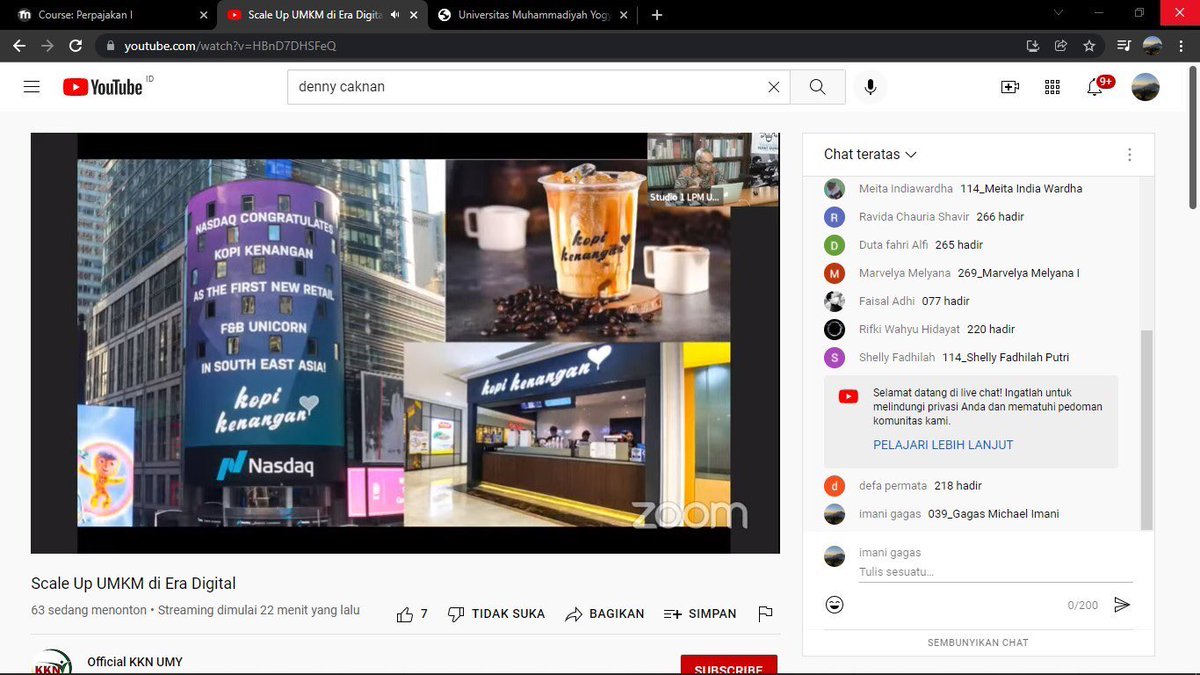Reload the current page
The width and height of the screenshot is (1200, 675).
[x=75, y=46]
